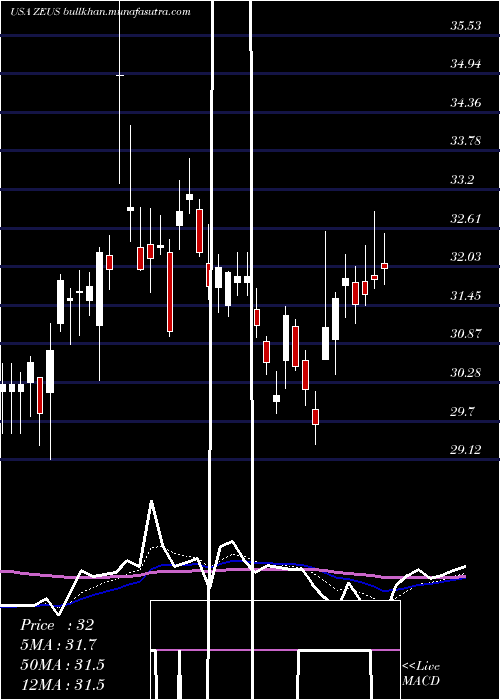Click the 29.7 price axis label

point(462,411)
